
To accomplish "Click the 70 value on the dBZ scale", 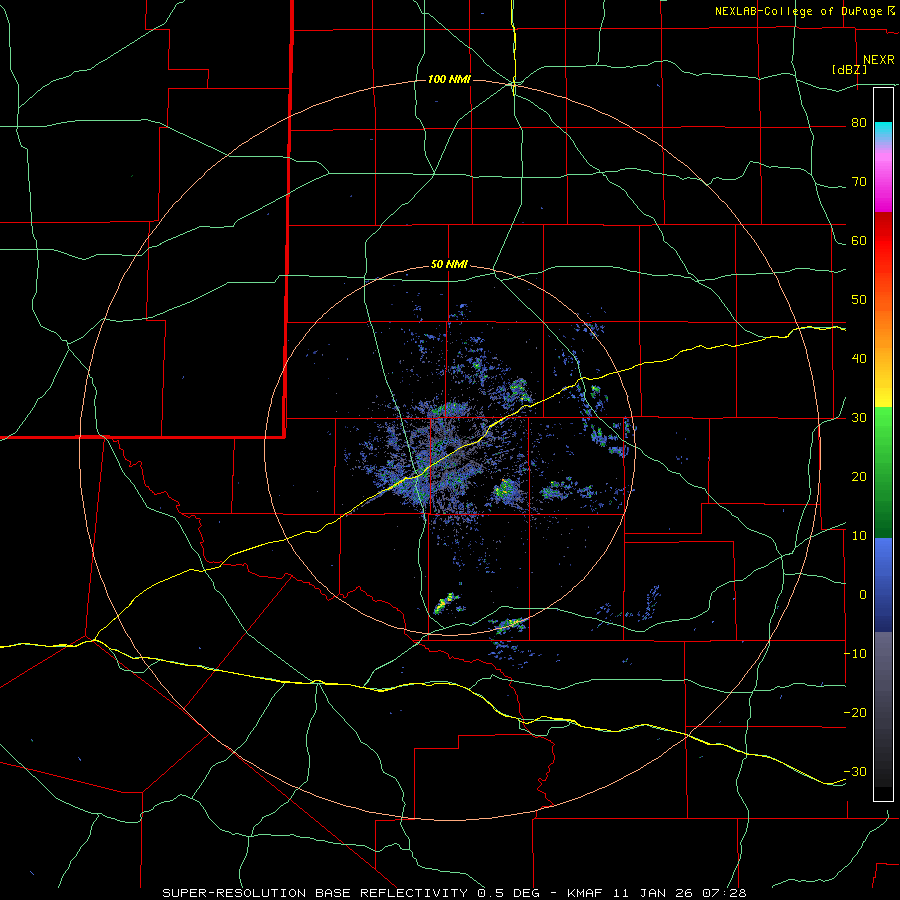I will (859, 182).
